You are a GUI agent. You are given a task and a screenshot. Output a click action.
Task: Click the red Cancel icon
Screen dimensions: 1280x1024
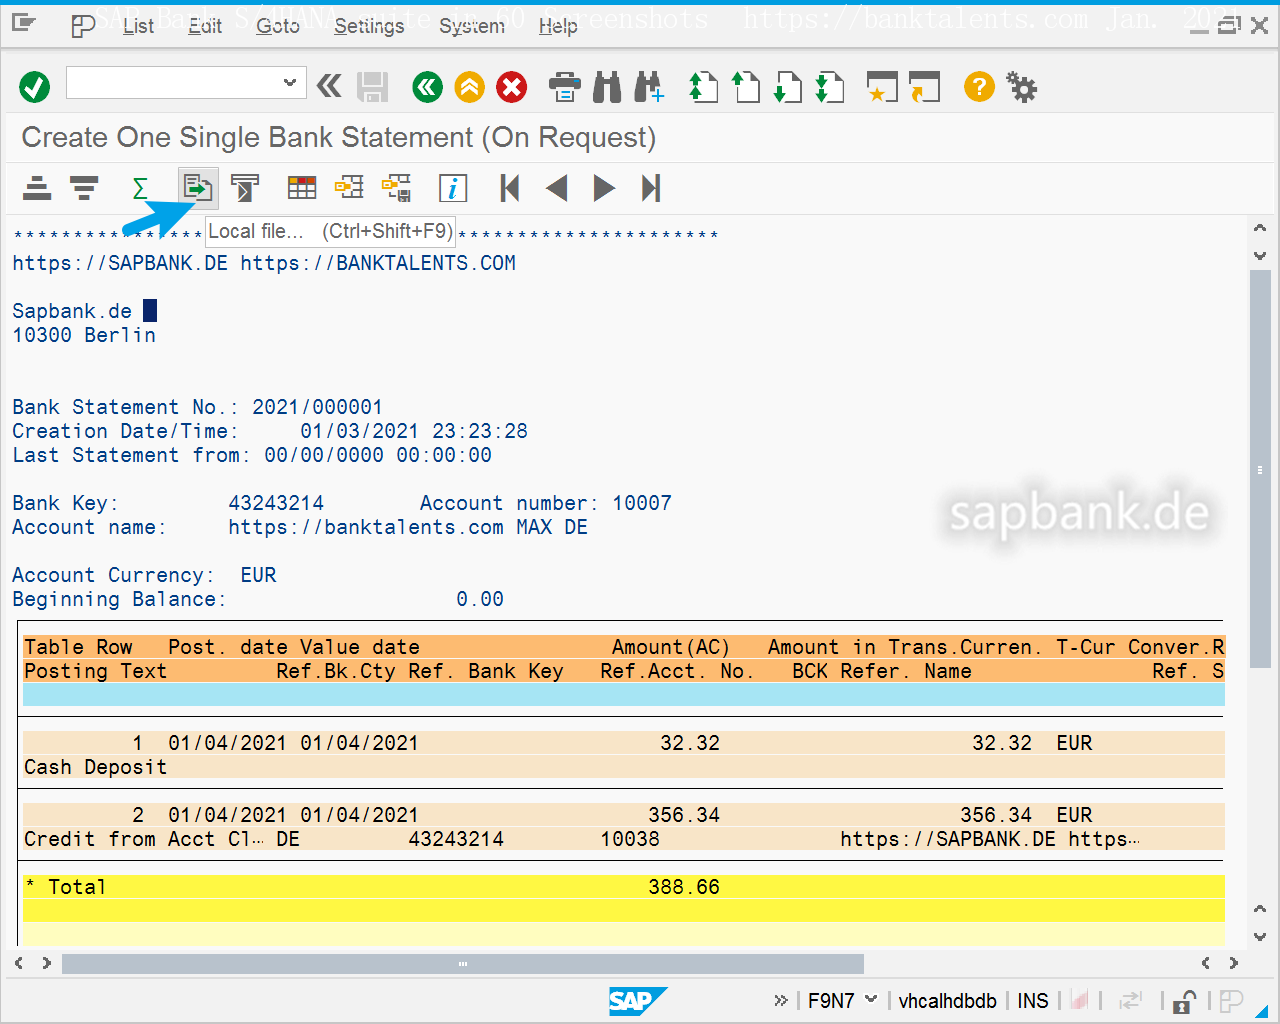point(512,87)
